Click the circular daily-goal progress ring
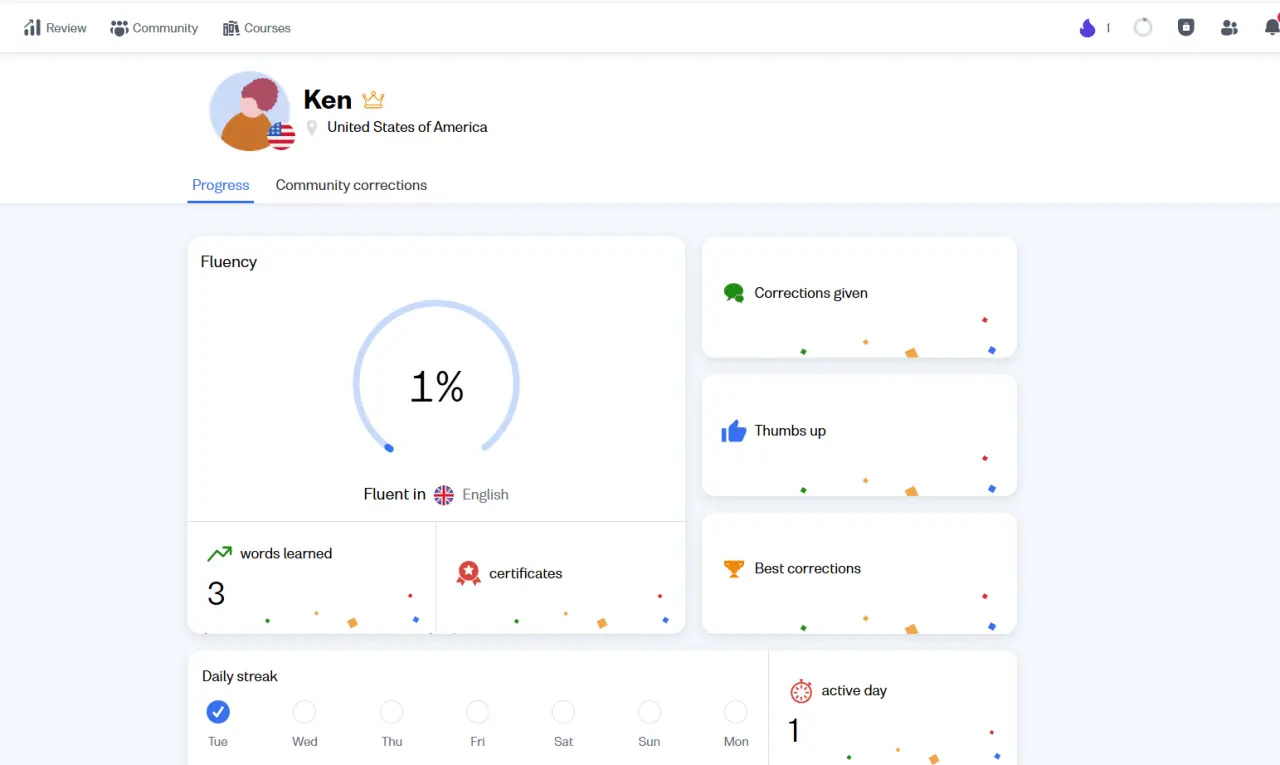The width and height of the screenshot is (1280, 765). (1143, 28)
